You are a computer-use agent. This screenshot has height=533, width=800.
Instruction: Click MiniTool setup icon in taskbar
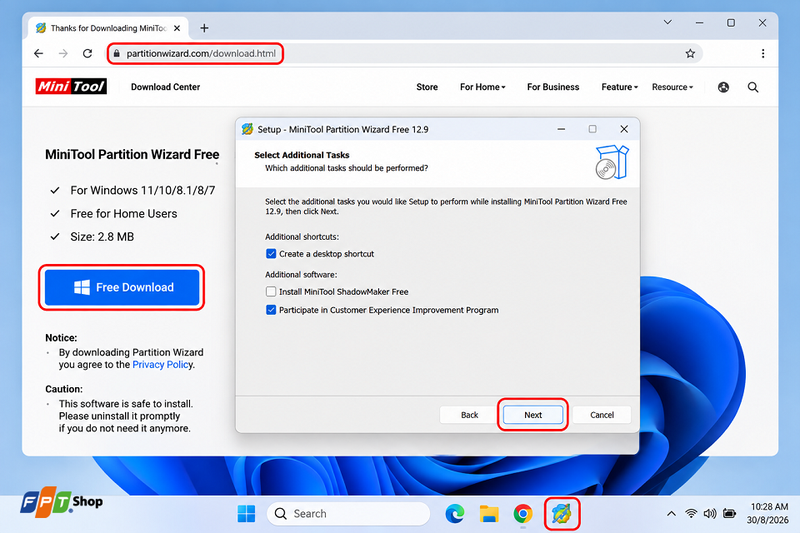(562, 514)
